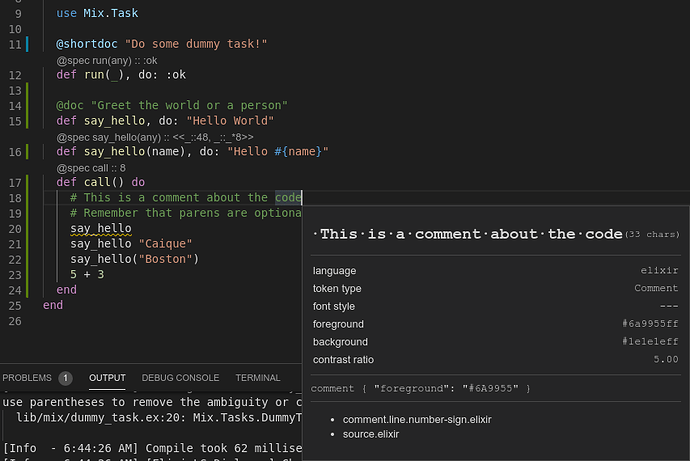Click the '"Hello World"' string
This screenshot has height=461, width=690.
click(230, 121)
